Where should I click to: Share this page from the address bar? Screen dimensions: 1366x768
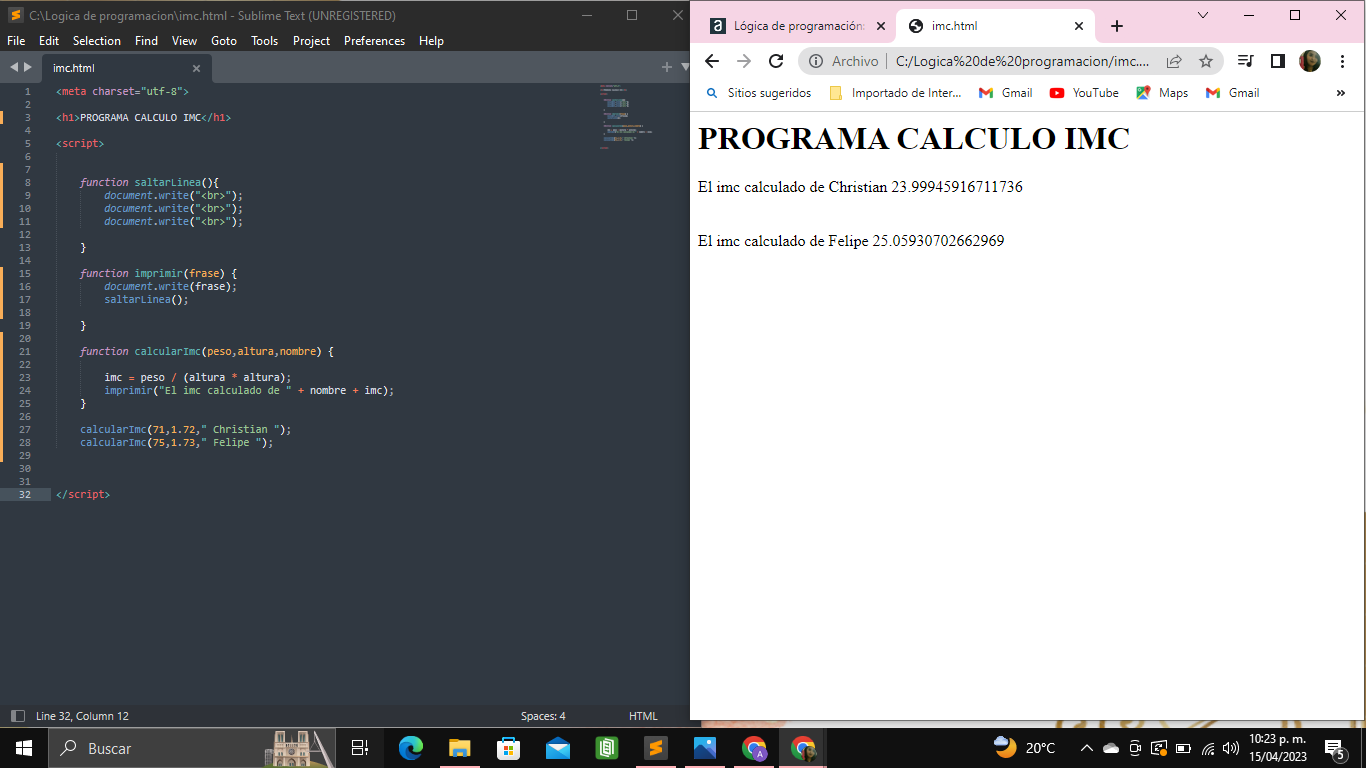click(1174, 61)
